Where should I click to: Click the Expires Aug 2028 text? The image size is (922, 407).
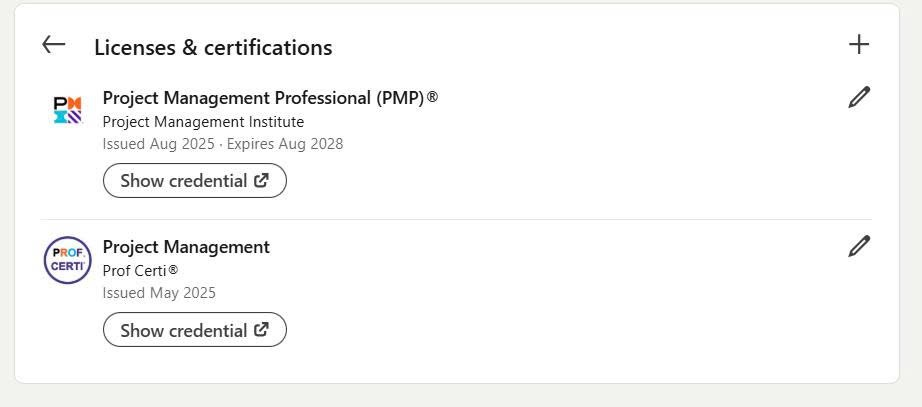coord(285,144)
